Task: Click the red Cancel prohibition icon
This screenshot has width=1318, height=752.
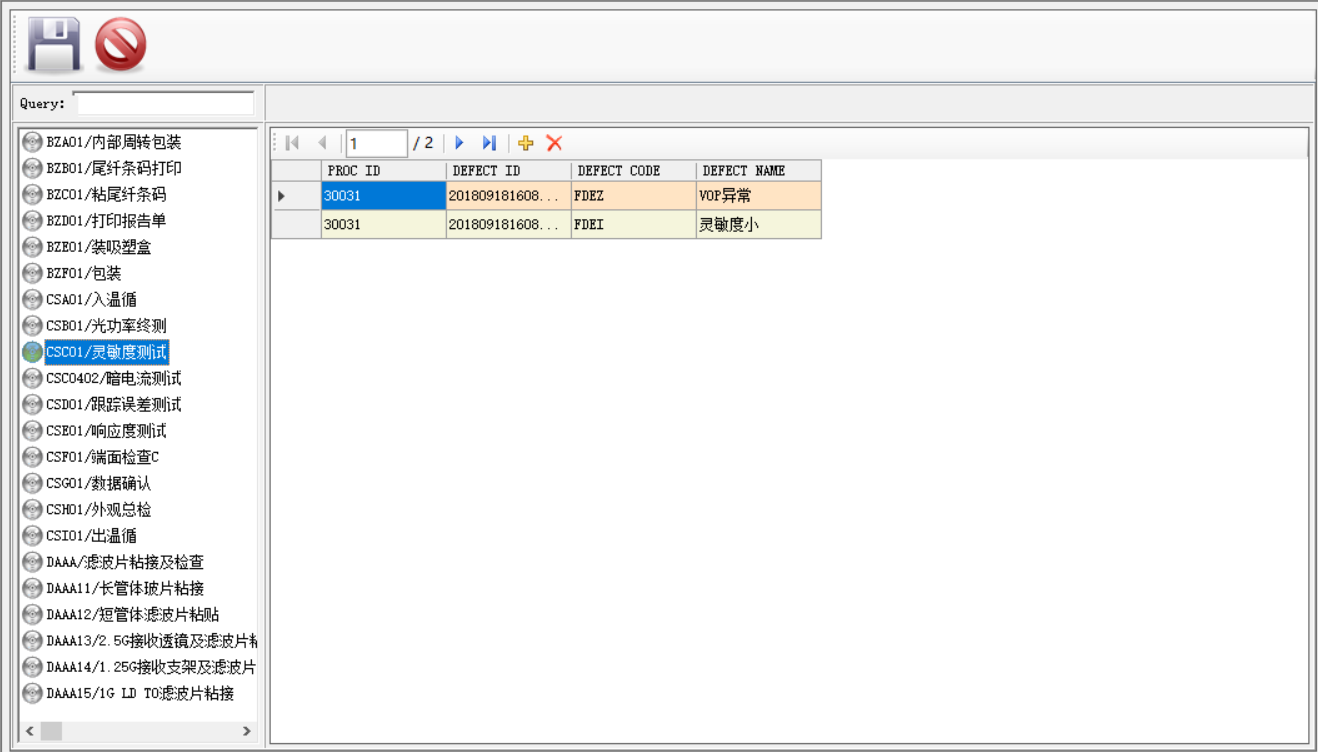Action: (x=120, y=45)
